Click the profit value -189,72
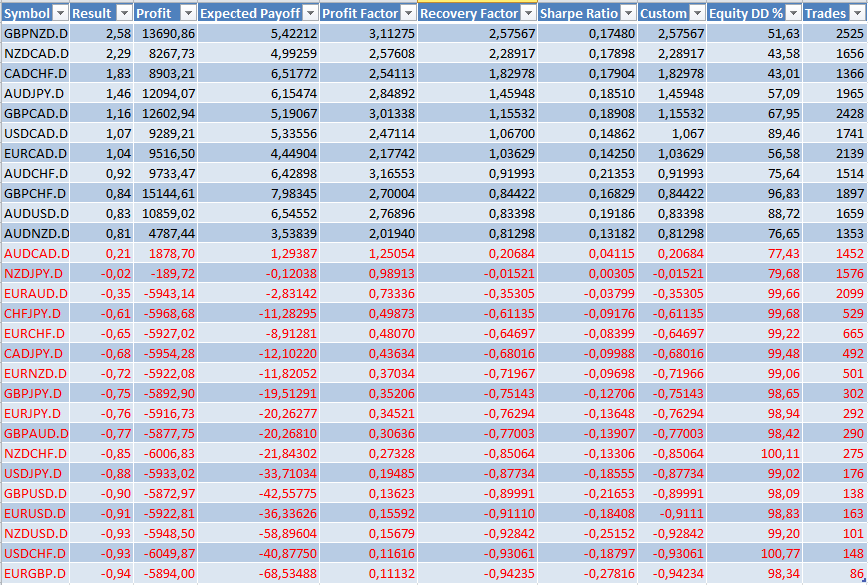This screenshot has width=868, height=585. 173,273
